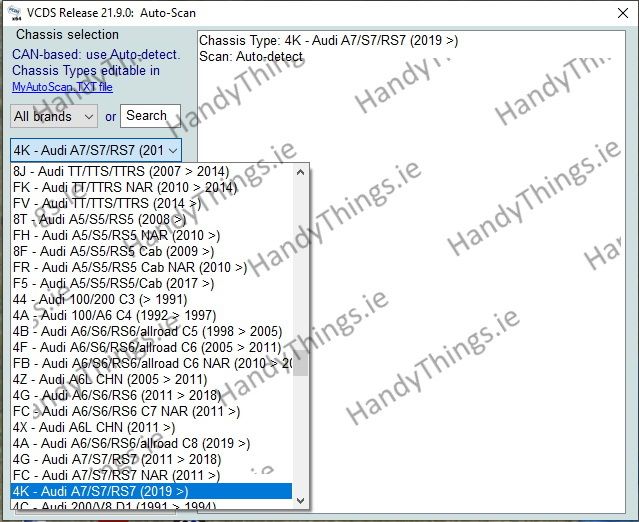Screen dimensions: 639x522
Task: Close the Auto-Scan window
Action: pyautogui.click(x=623, y=13)
